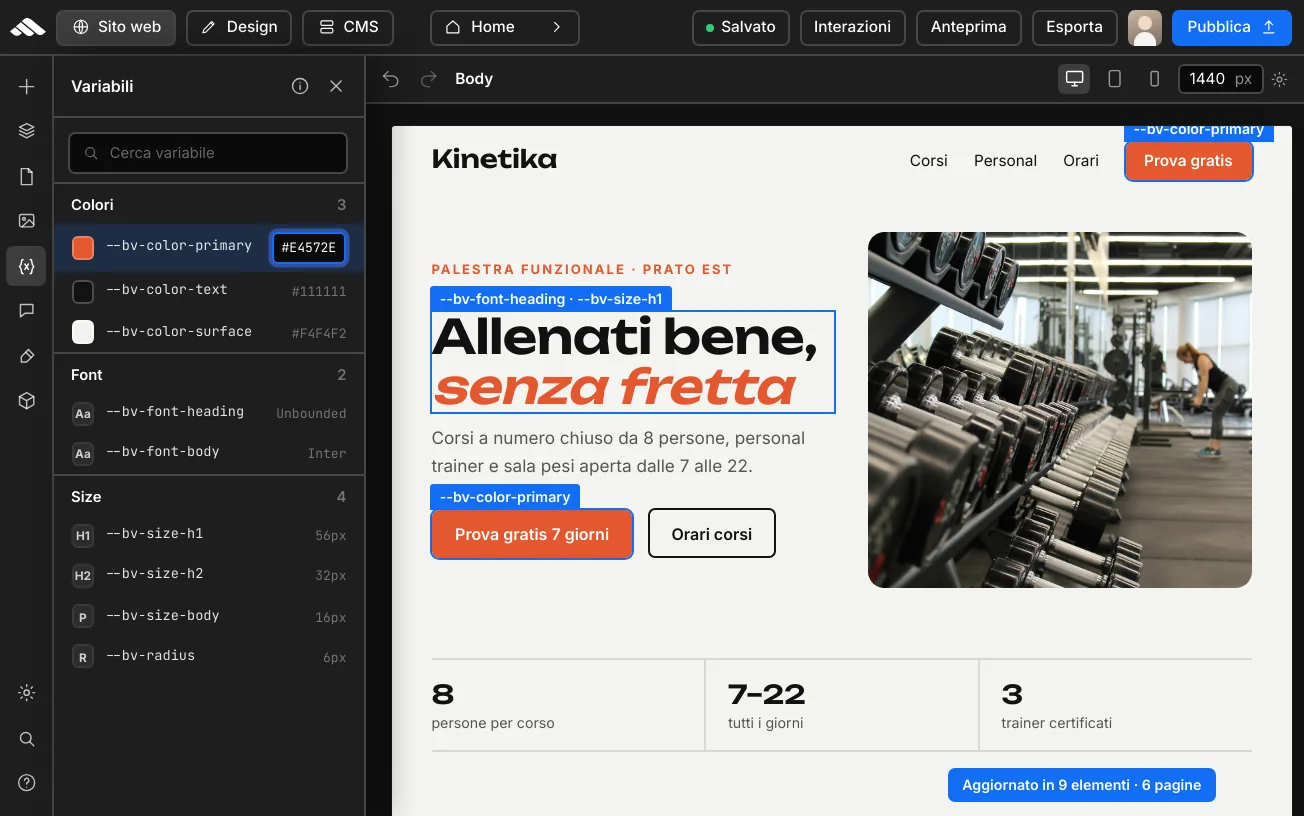Click the --bv-color-primary orange swatch

83,248
